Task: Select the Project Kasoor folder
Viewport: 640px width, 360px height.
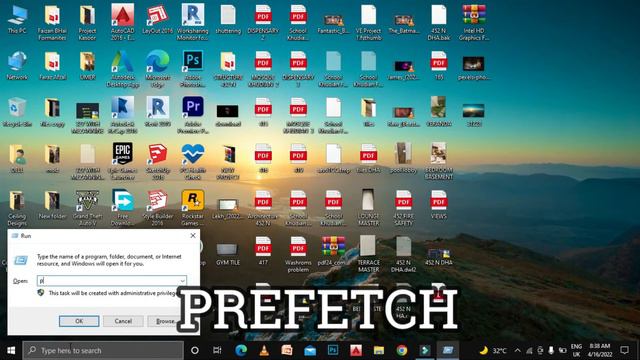Action: (87, 22)
